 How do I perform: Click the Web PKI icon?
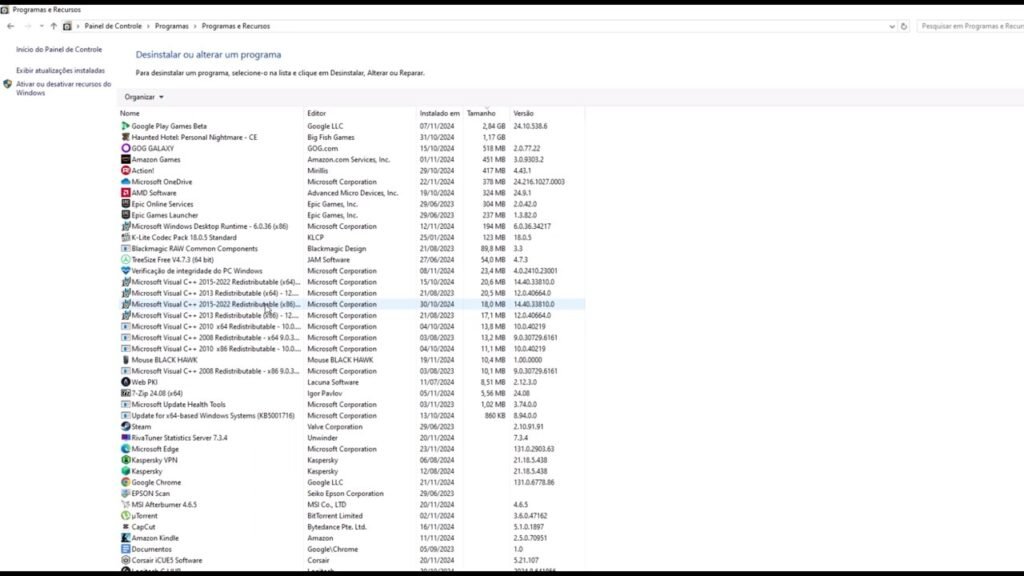(125, 382)
